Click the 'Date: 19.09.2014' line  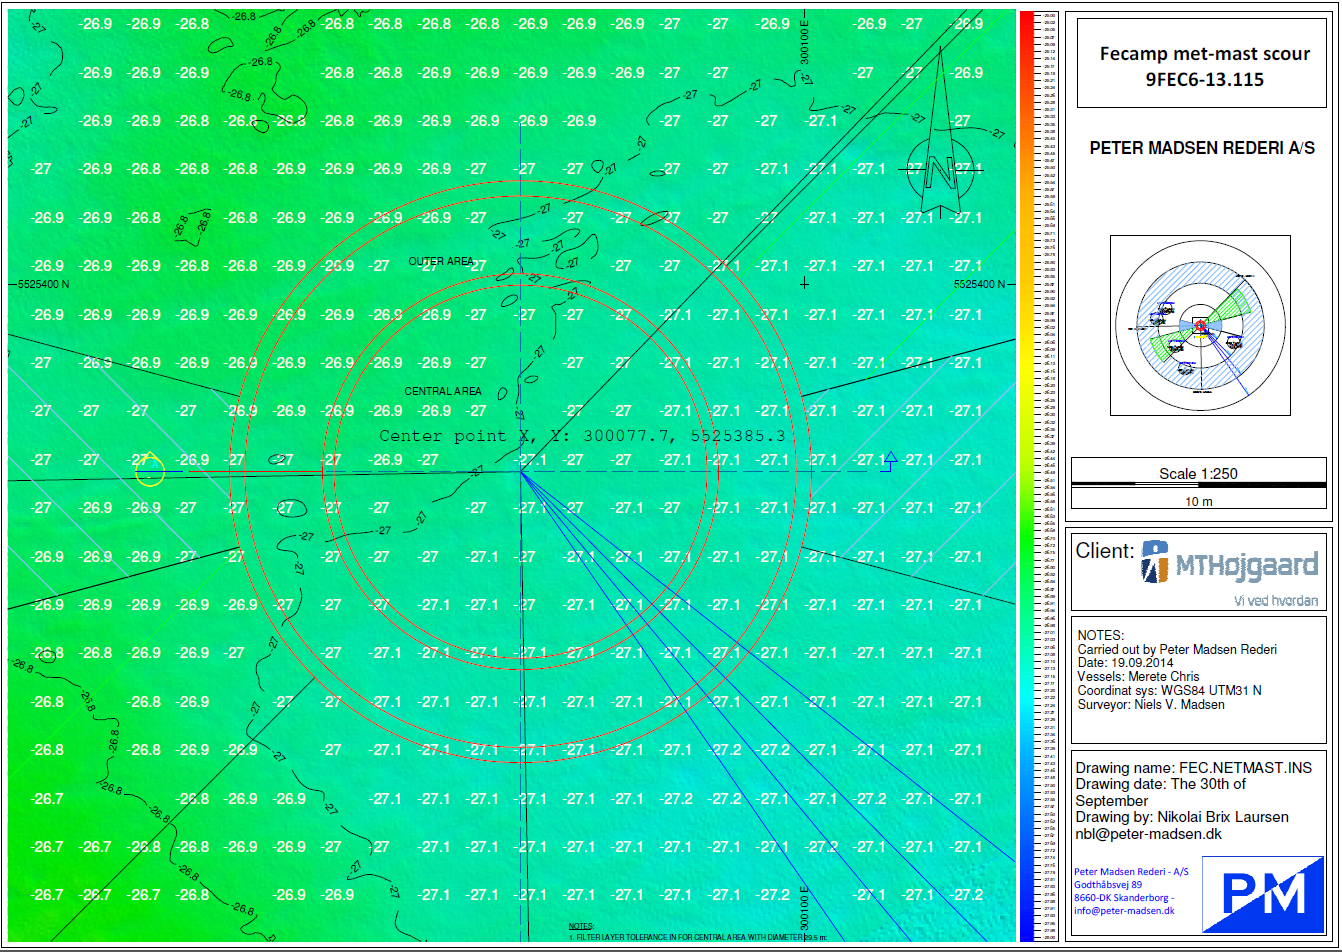coord(1126,663)
